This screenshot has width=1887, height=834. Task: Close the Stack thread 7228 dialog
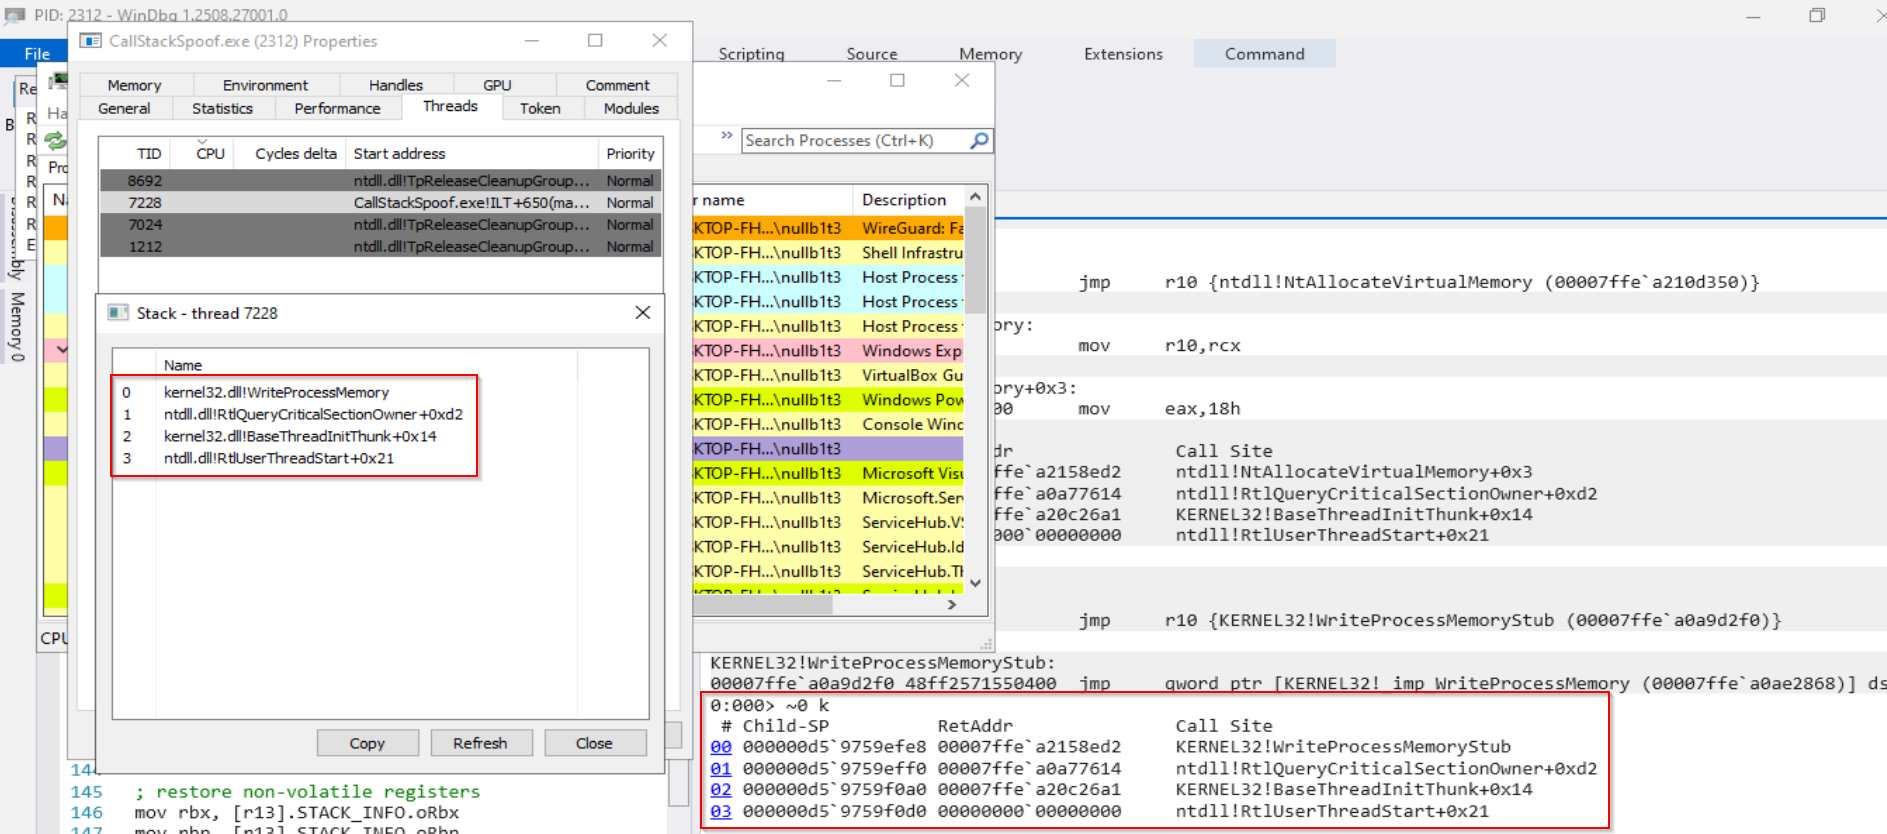643,313
